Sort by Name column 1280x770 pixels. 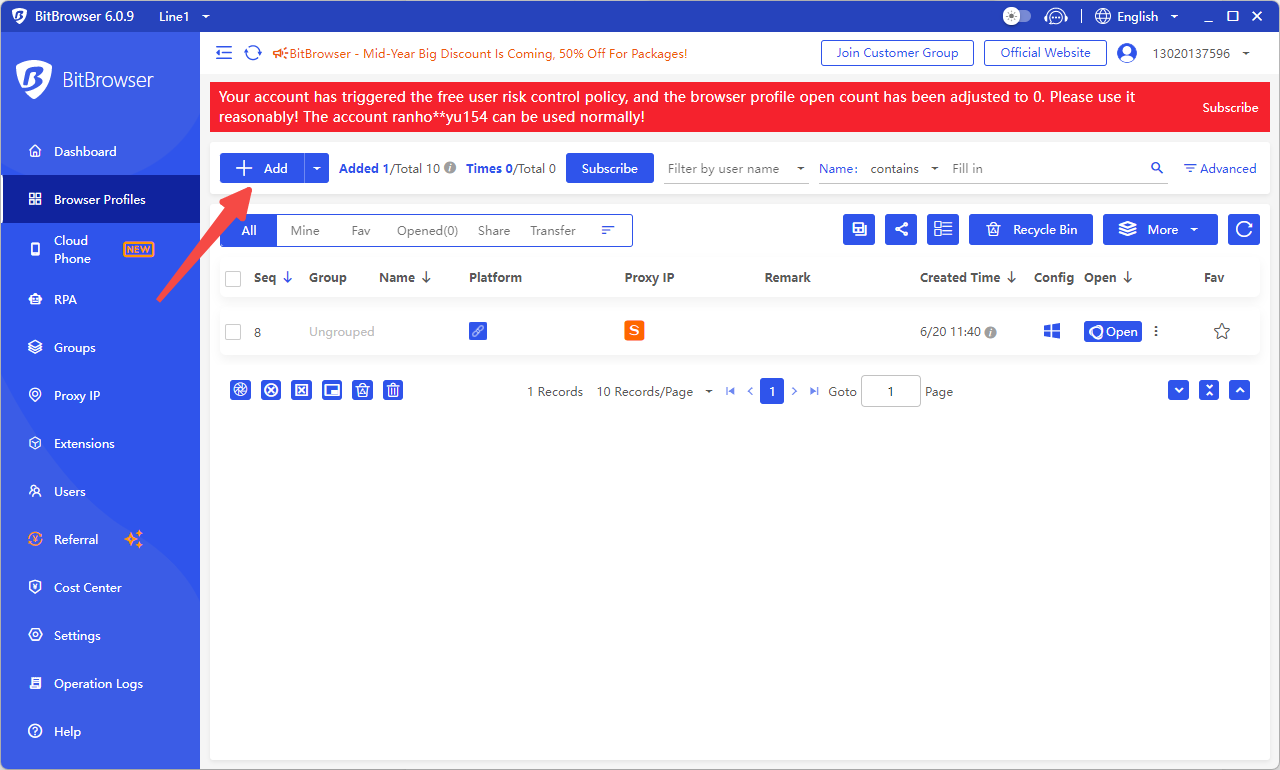click(x=405, y=277)
